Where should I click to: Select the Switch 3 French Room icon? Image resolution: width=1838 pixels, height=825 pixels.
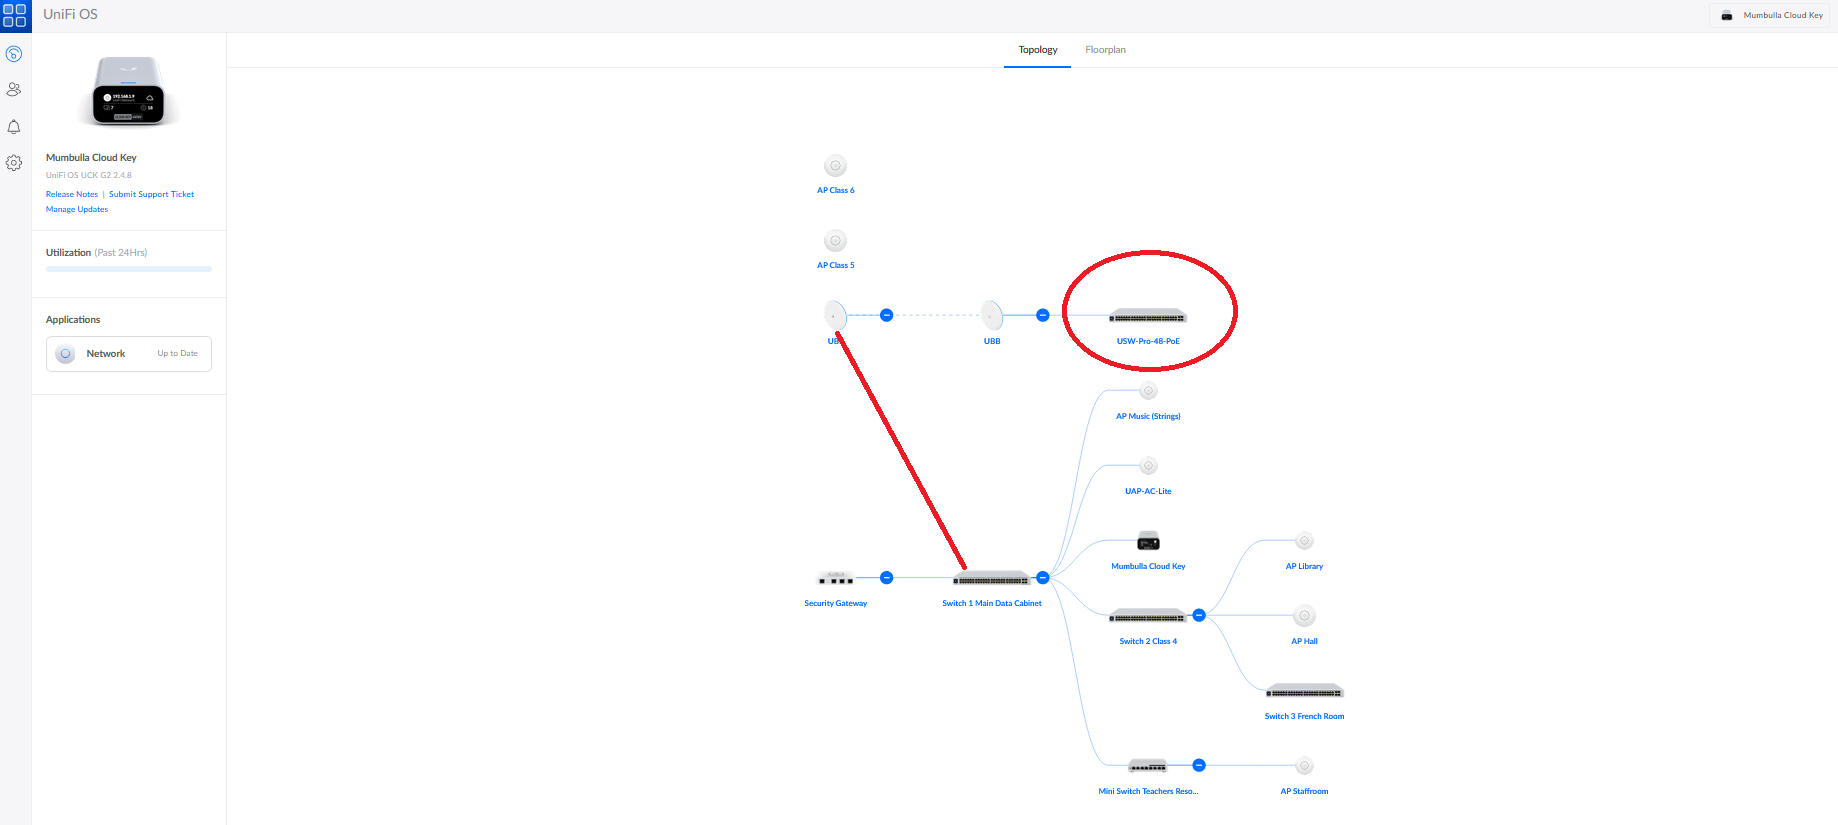point(1304,691)
